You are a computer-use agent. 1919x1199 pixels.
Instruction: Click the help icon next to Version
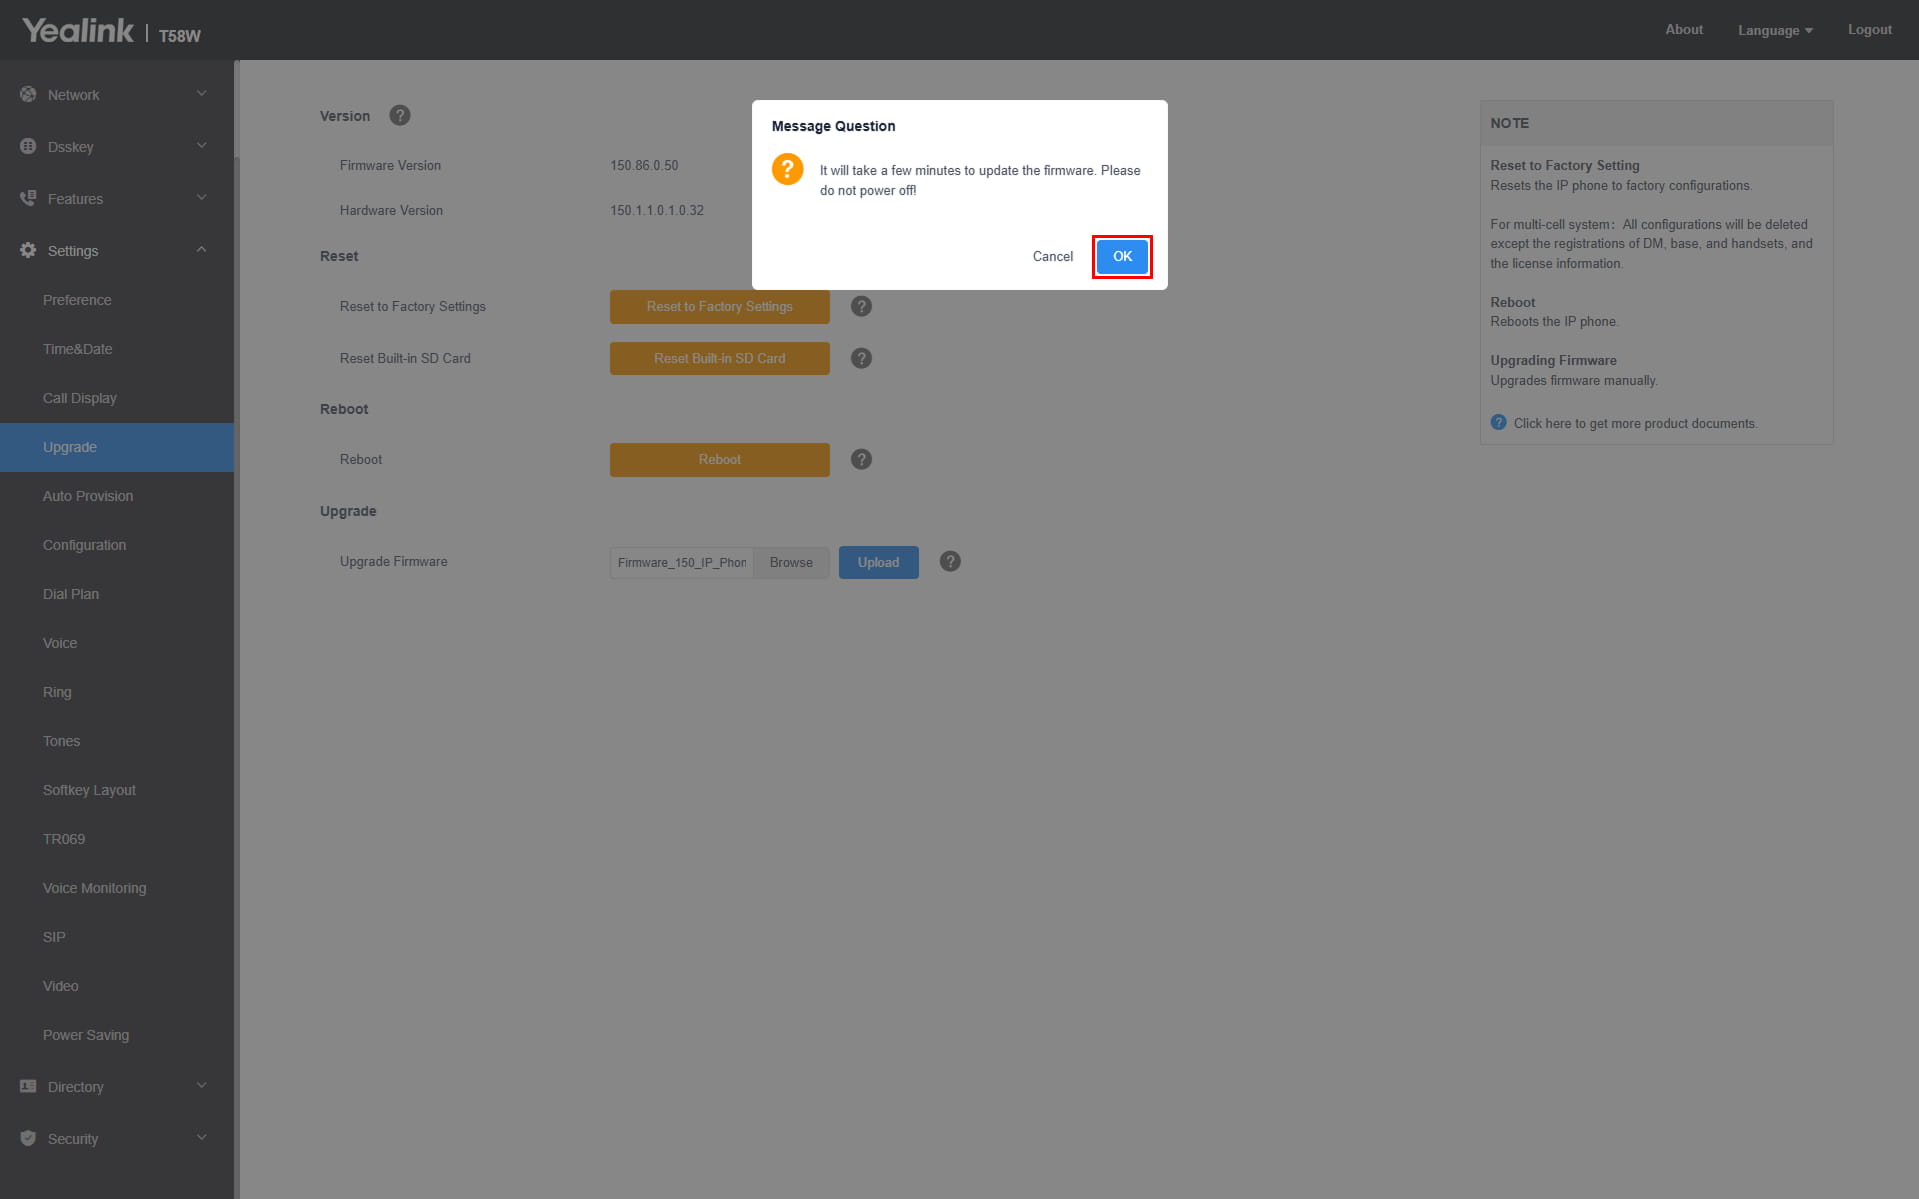[400, 115]
